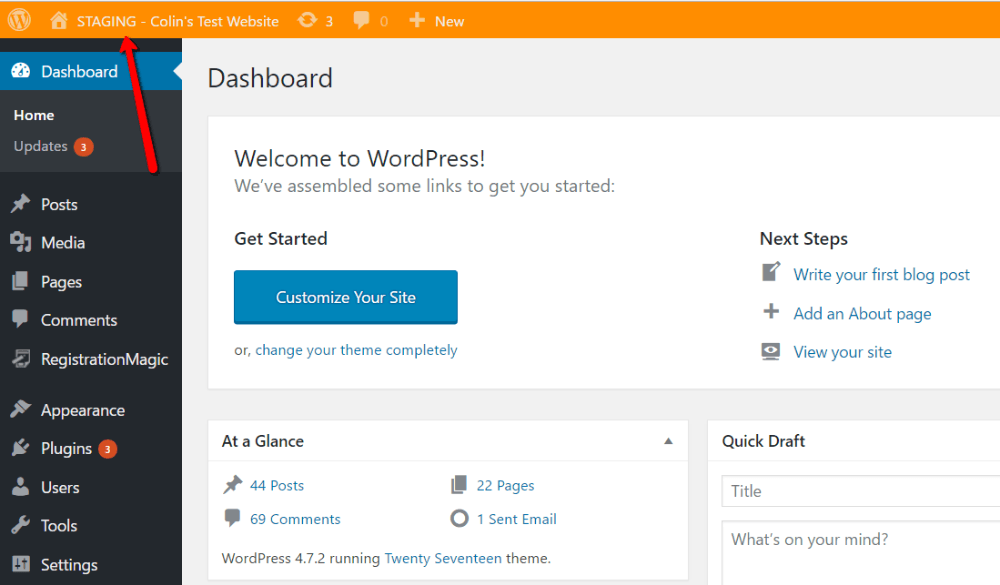Image resolution: width=1000 pixels, height=585 pixels.
Task: Focus the What's on your mind textarea
Action: point(860,552)
